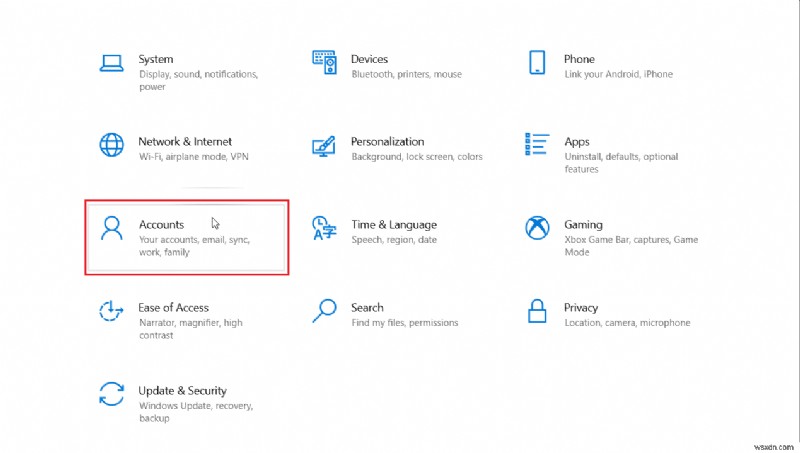Open the Privacy settings title

(x=581, y=308)
